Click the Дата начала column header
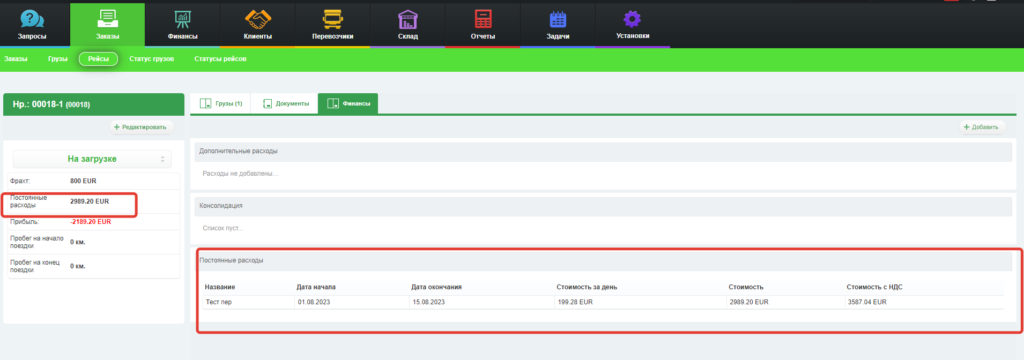The width and height of the screenshot is (1024, 360). pos(316,287)
